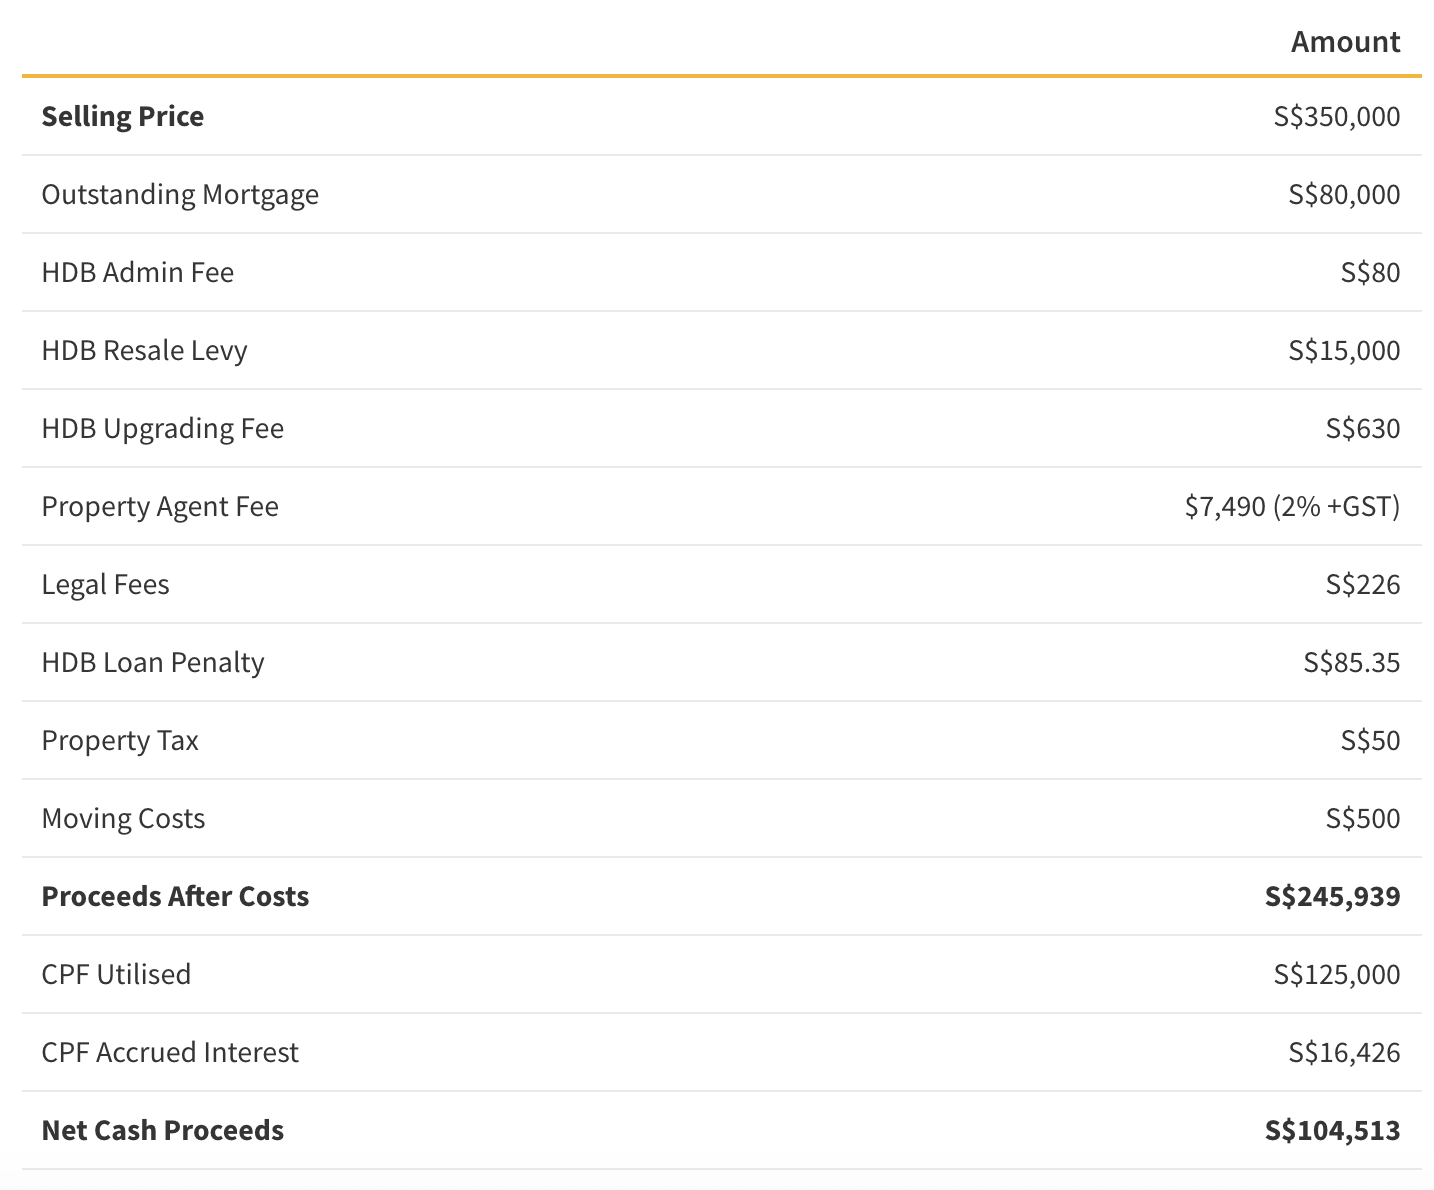Click the Amount column header
Image resolution: width=1434 pixels, height=1190 pixels.
tap(1344, 42)
